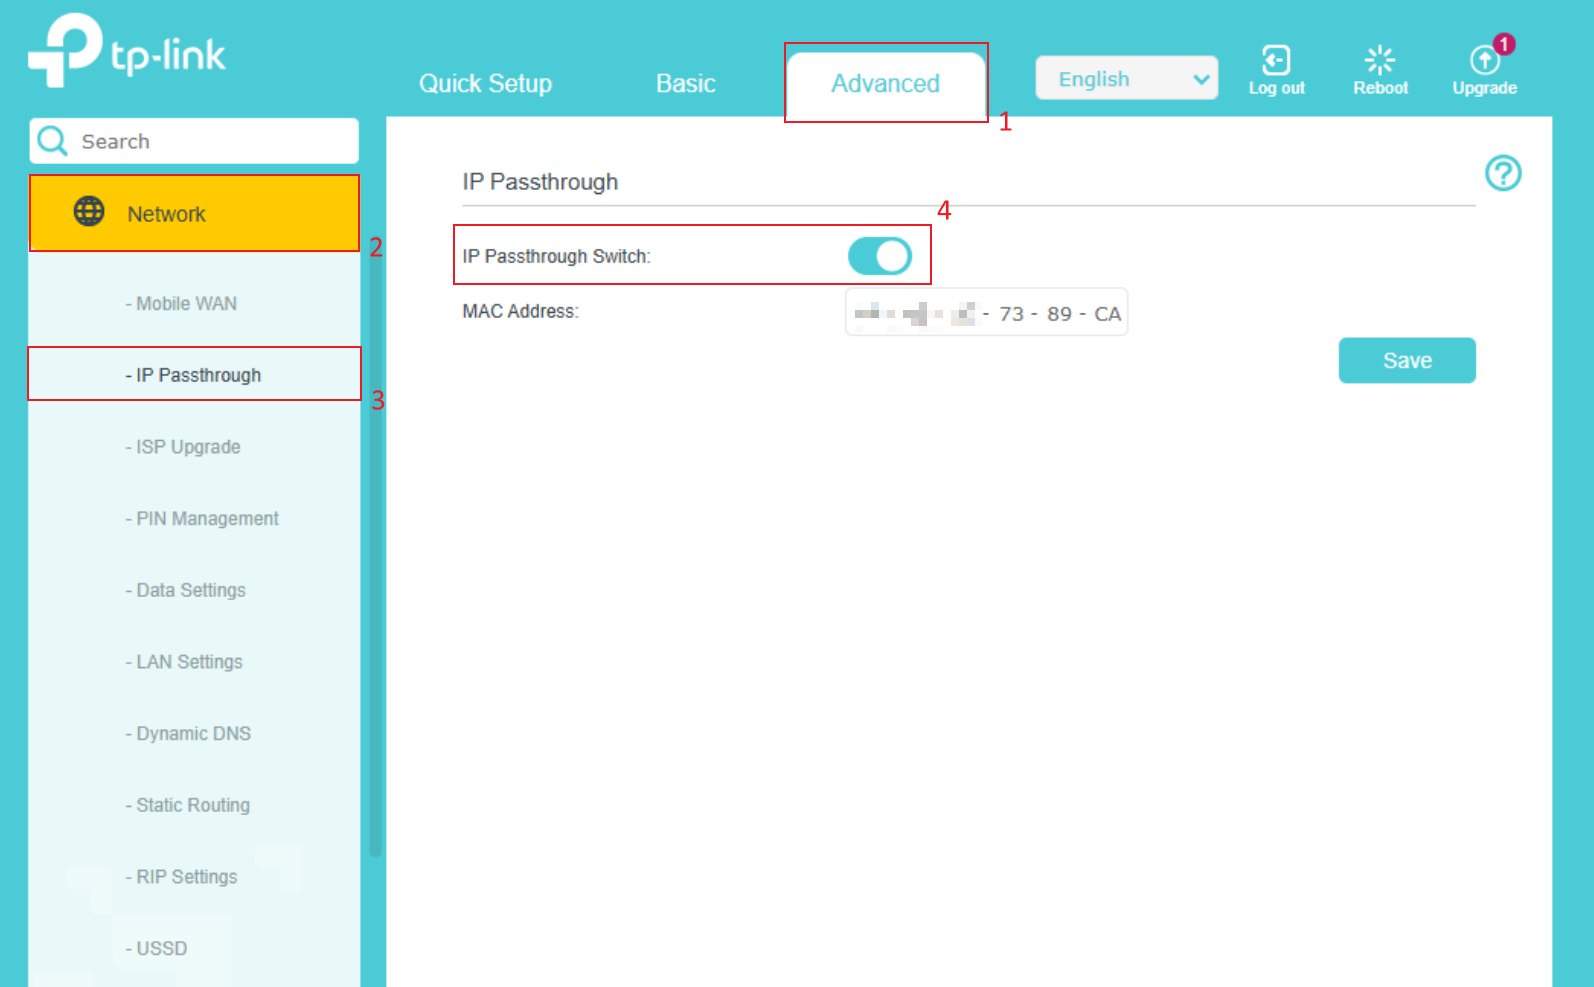Collapse the Network sidebar section
The height and width of the screenshot is (987, 1594).
(194, 214)
